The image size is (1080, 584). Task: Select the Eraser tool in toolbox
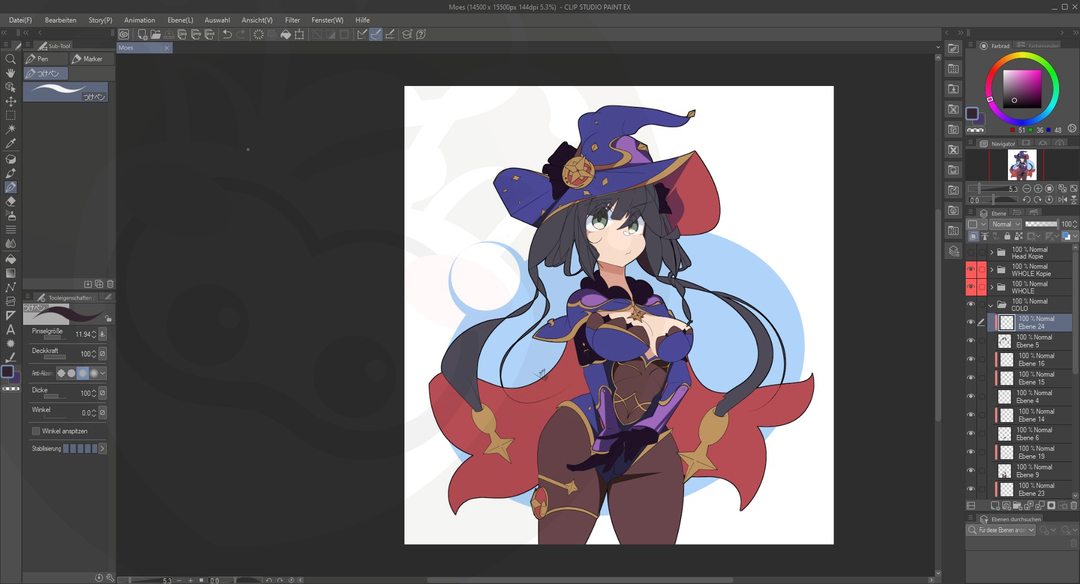10,202
